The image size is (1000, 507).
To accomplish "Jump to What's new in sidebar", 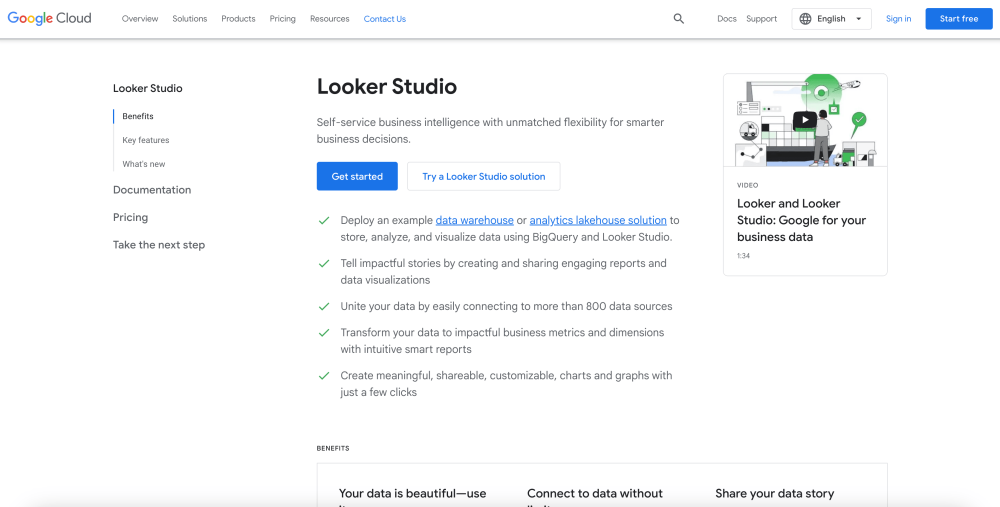I will tap(143, 164).
